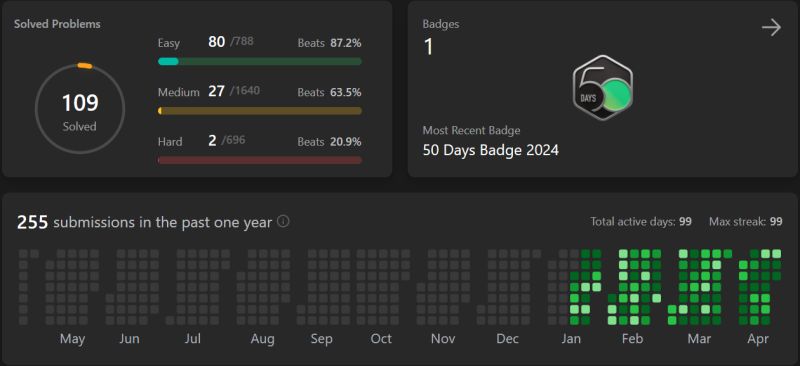800x366 pixels.
Task: Click the Medium 27 solved count
Action: (216, 91)
